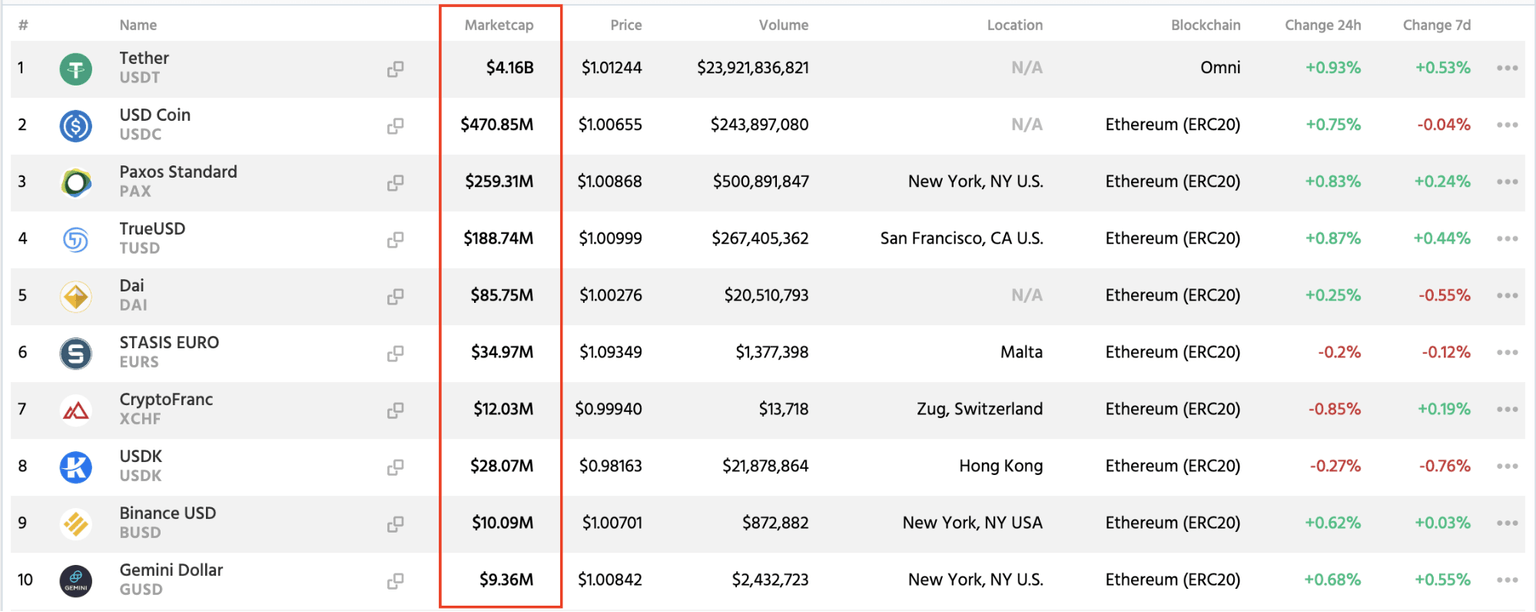1536x612 pixels.
Task: Click the Dai diamond logo icon
Action: pos(76,297)
